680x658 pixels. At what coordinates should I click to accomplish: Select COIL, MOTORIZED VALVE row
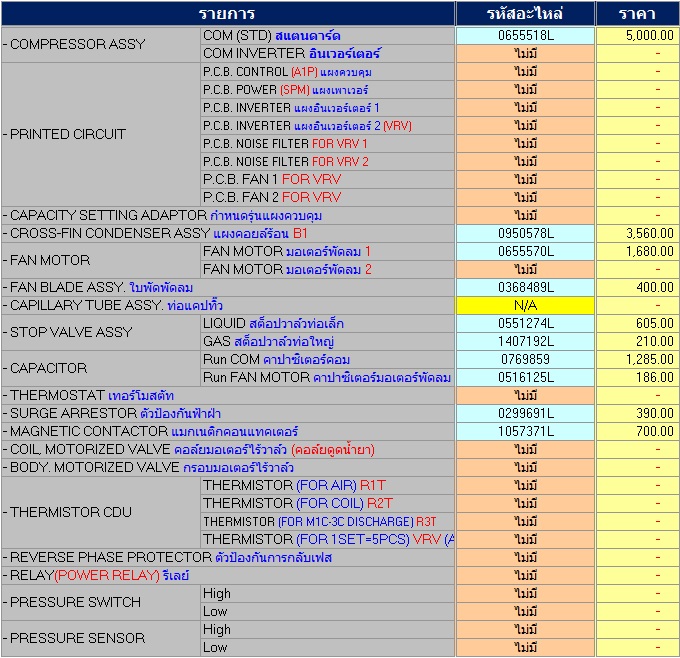[x=228, y=450]
